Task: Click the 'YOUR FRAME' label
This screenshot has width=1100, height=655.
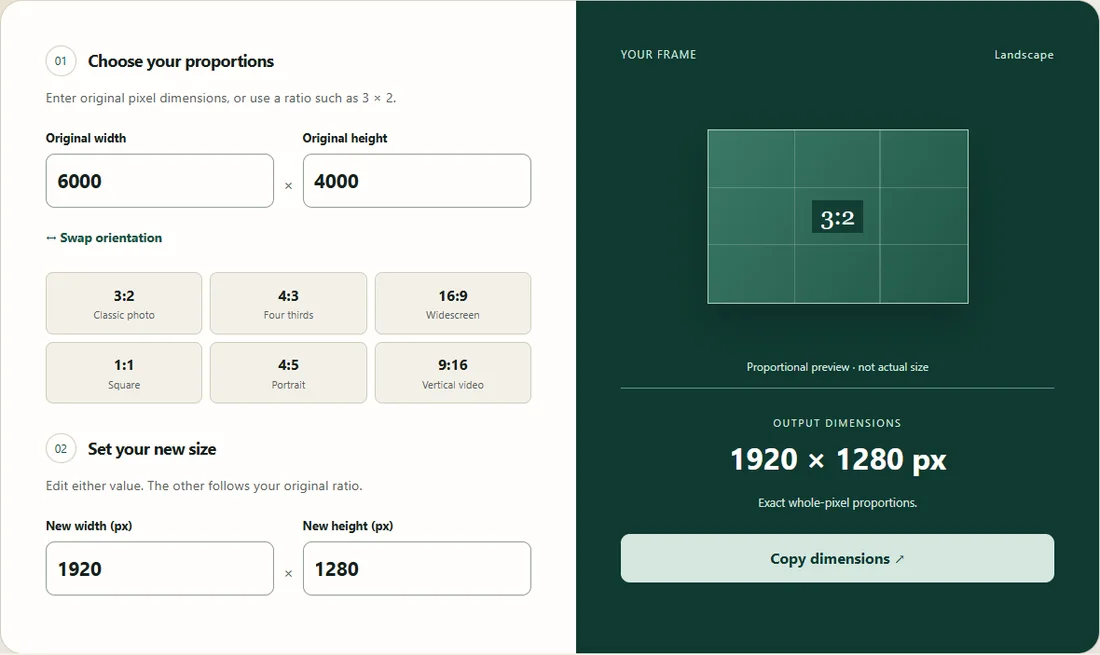Action: pyautogui.click(x=658, y=55)
